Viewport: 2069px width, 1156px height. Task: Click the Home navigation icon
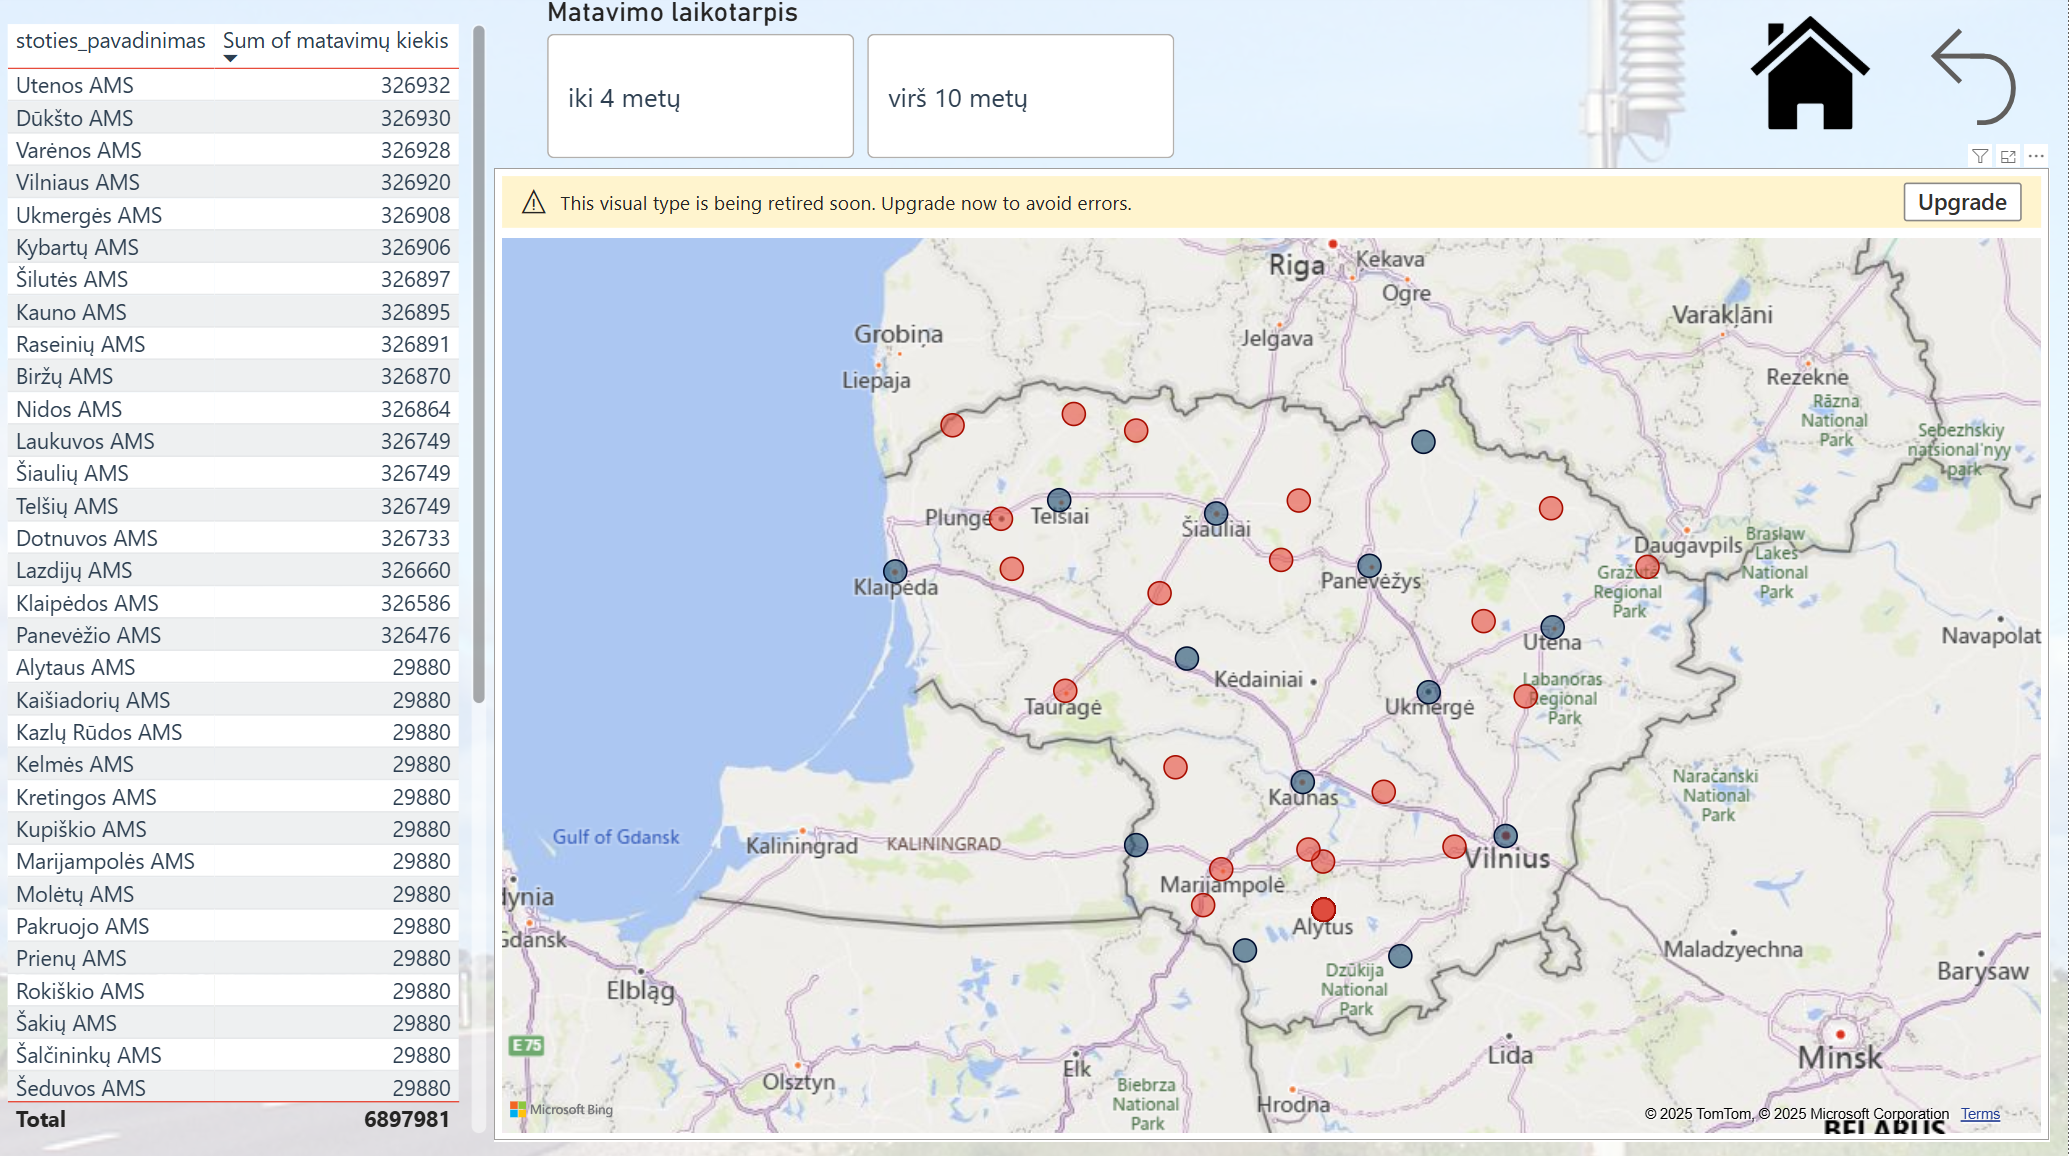(x=1808, y=75)
